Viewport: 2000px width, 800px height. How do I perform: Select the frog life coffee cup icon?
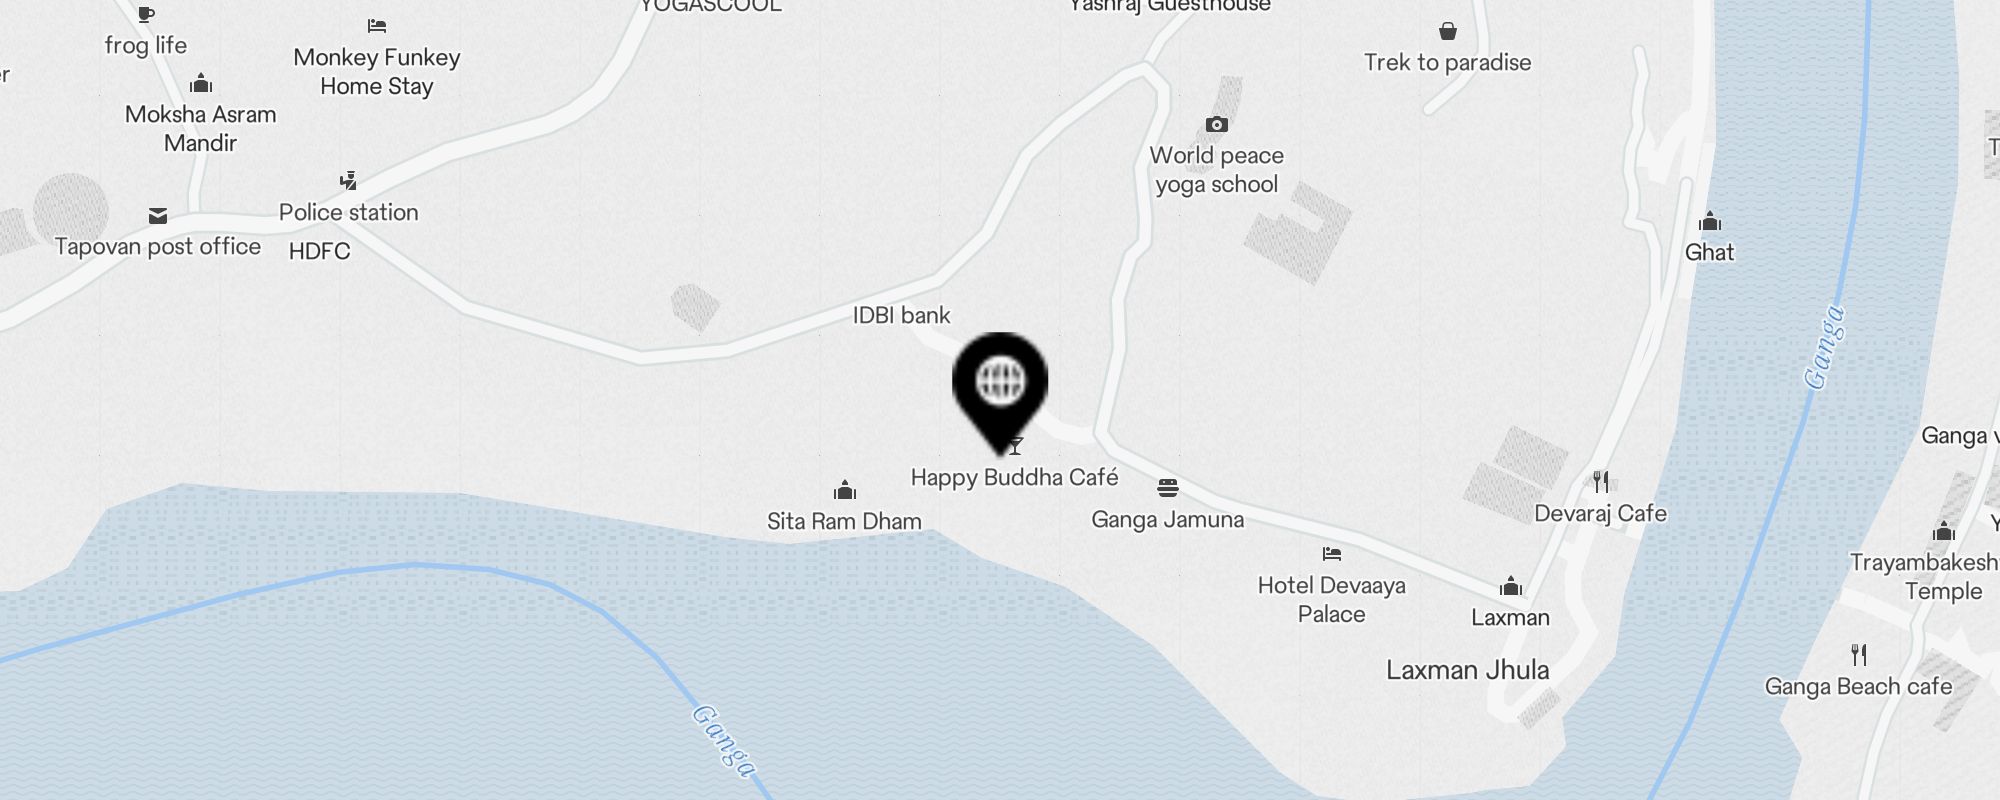(146, 14)
